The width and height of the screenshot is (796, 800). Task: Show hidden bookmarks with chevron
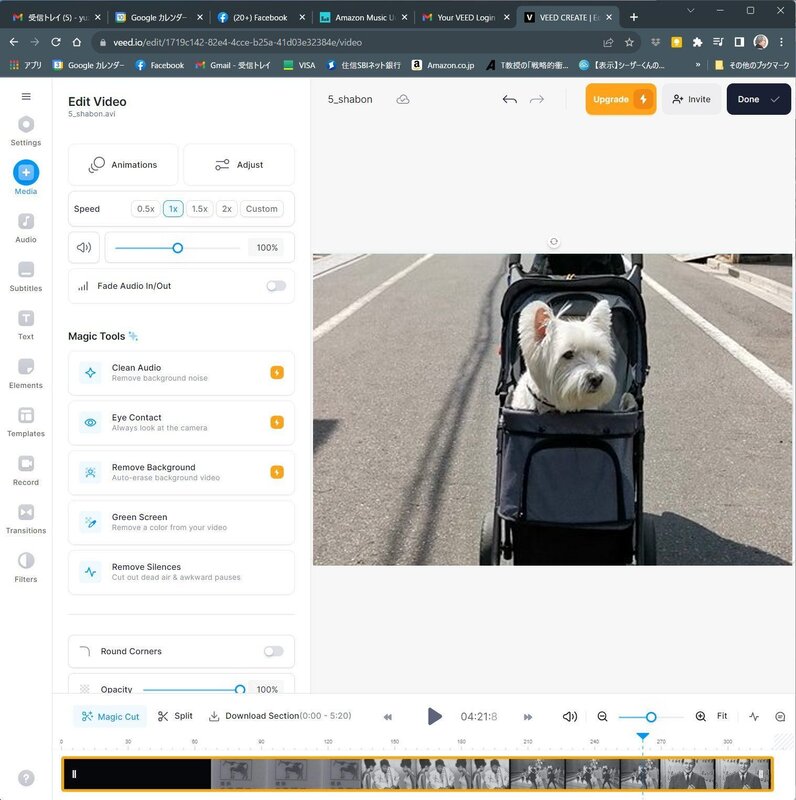(697, 65)
